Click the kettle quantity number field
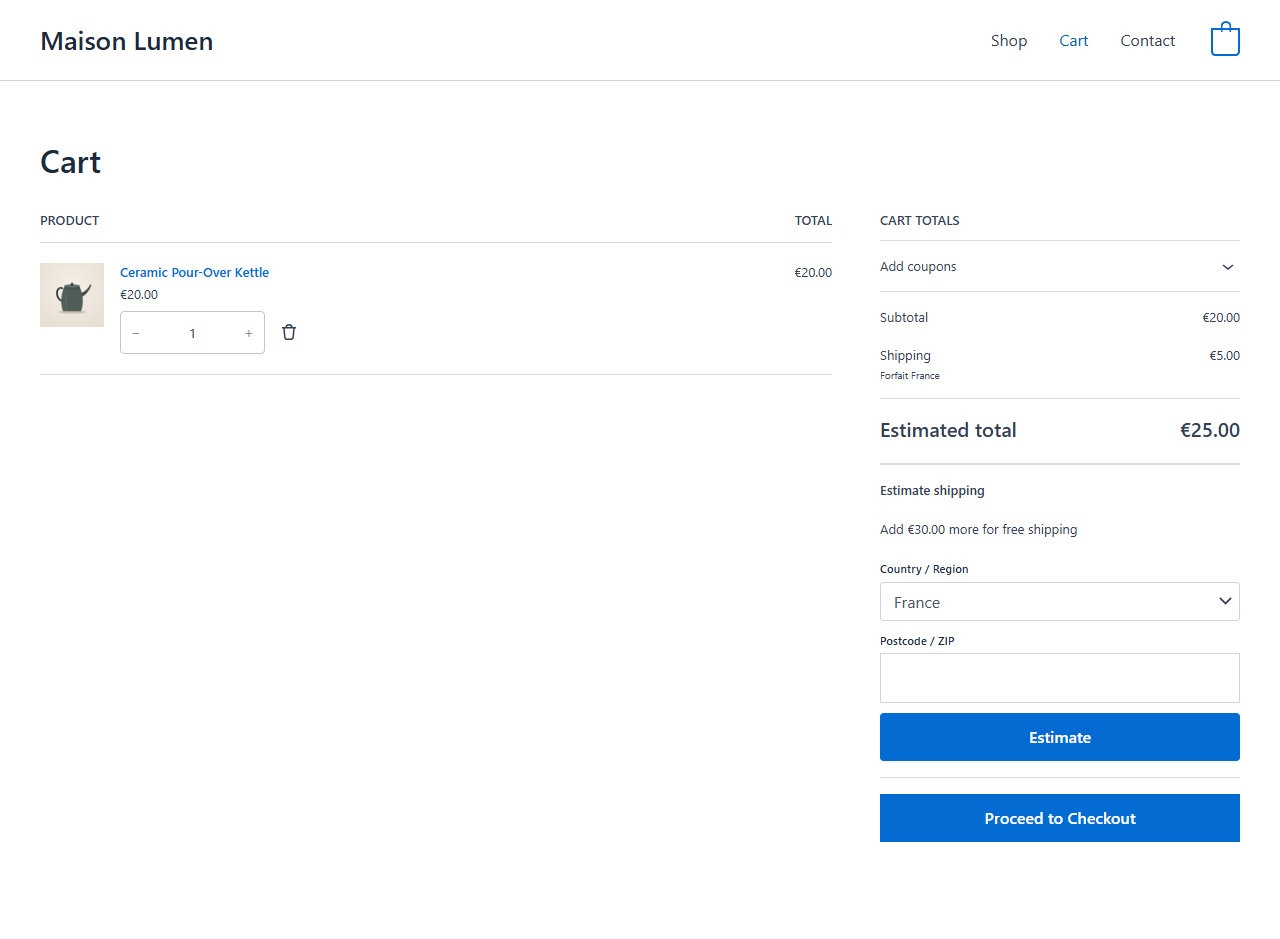The image size is (1280, 939). 193,333
